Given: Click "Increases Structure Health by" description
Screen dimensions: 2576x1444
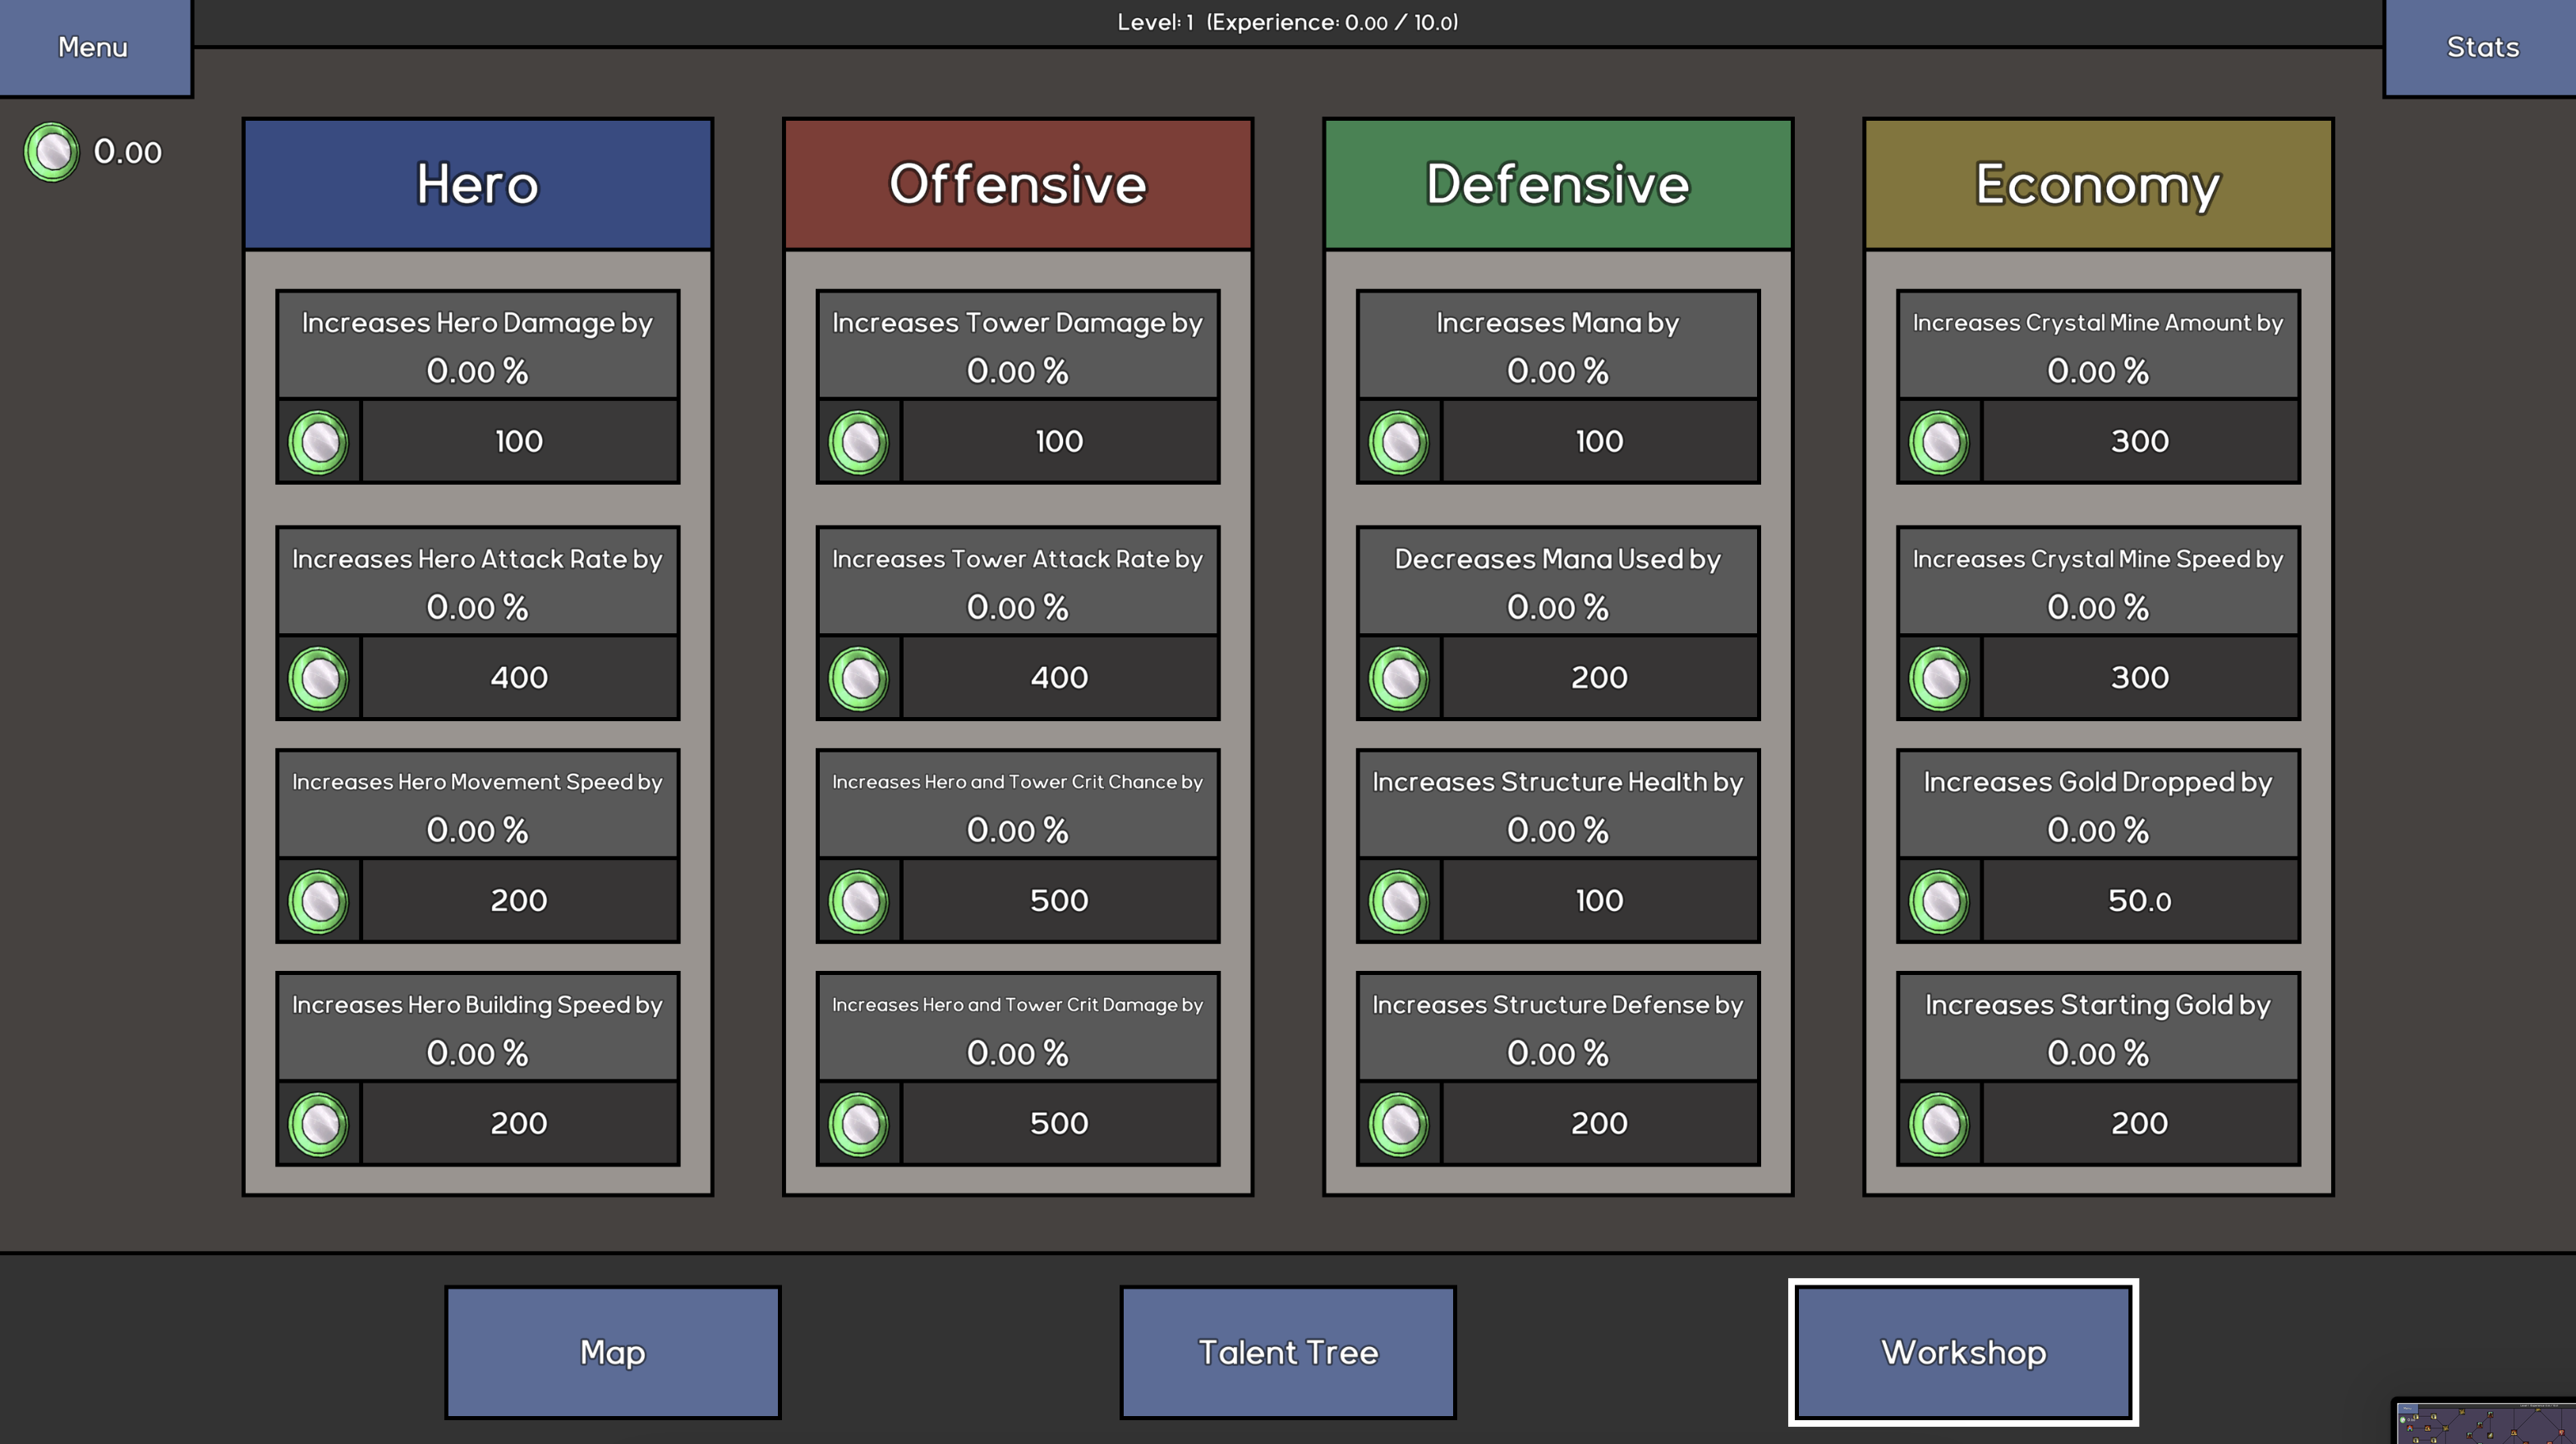Looking at the screenshot, I should pyautogui.click(x=1558, y=782).
